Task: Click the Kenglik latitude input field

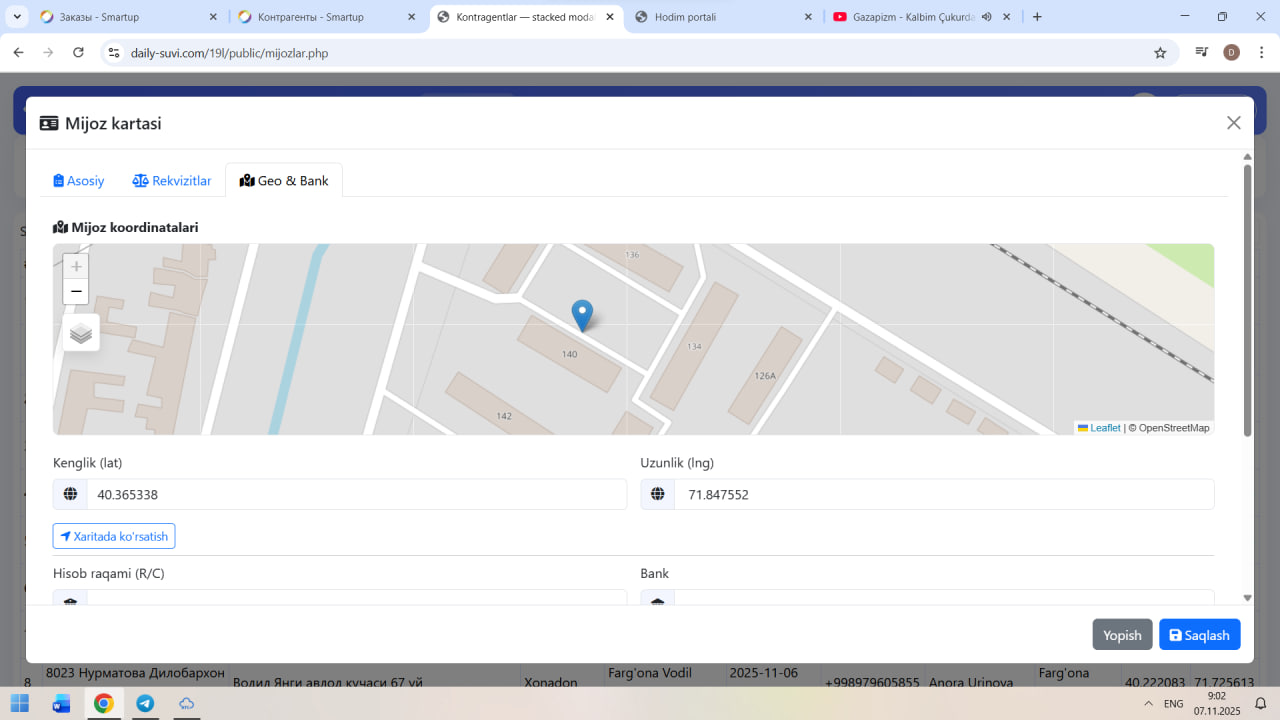Action: [x=355, y=494]
